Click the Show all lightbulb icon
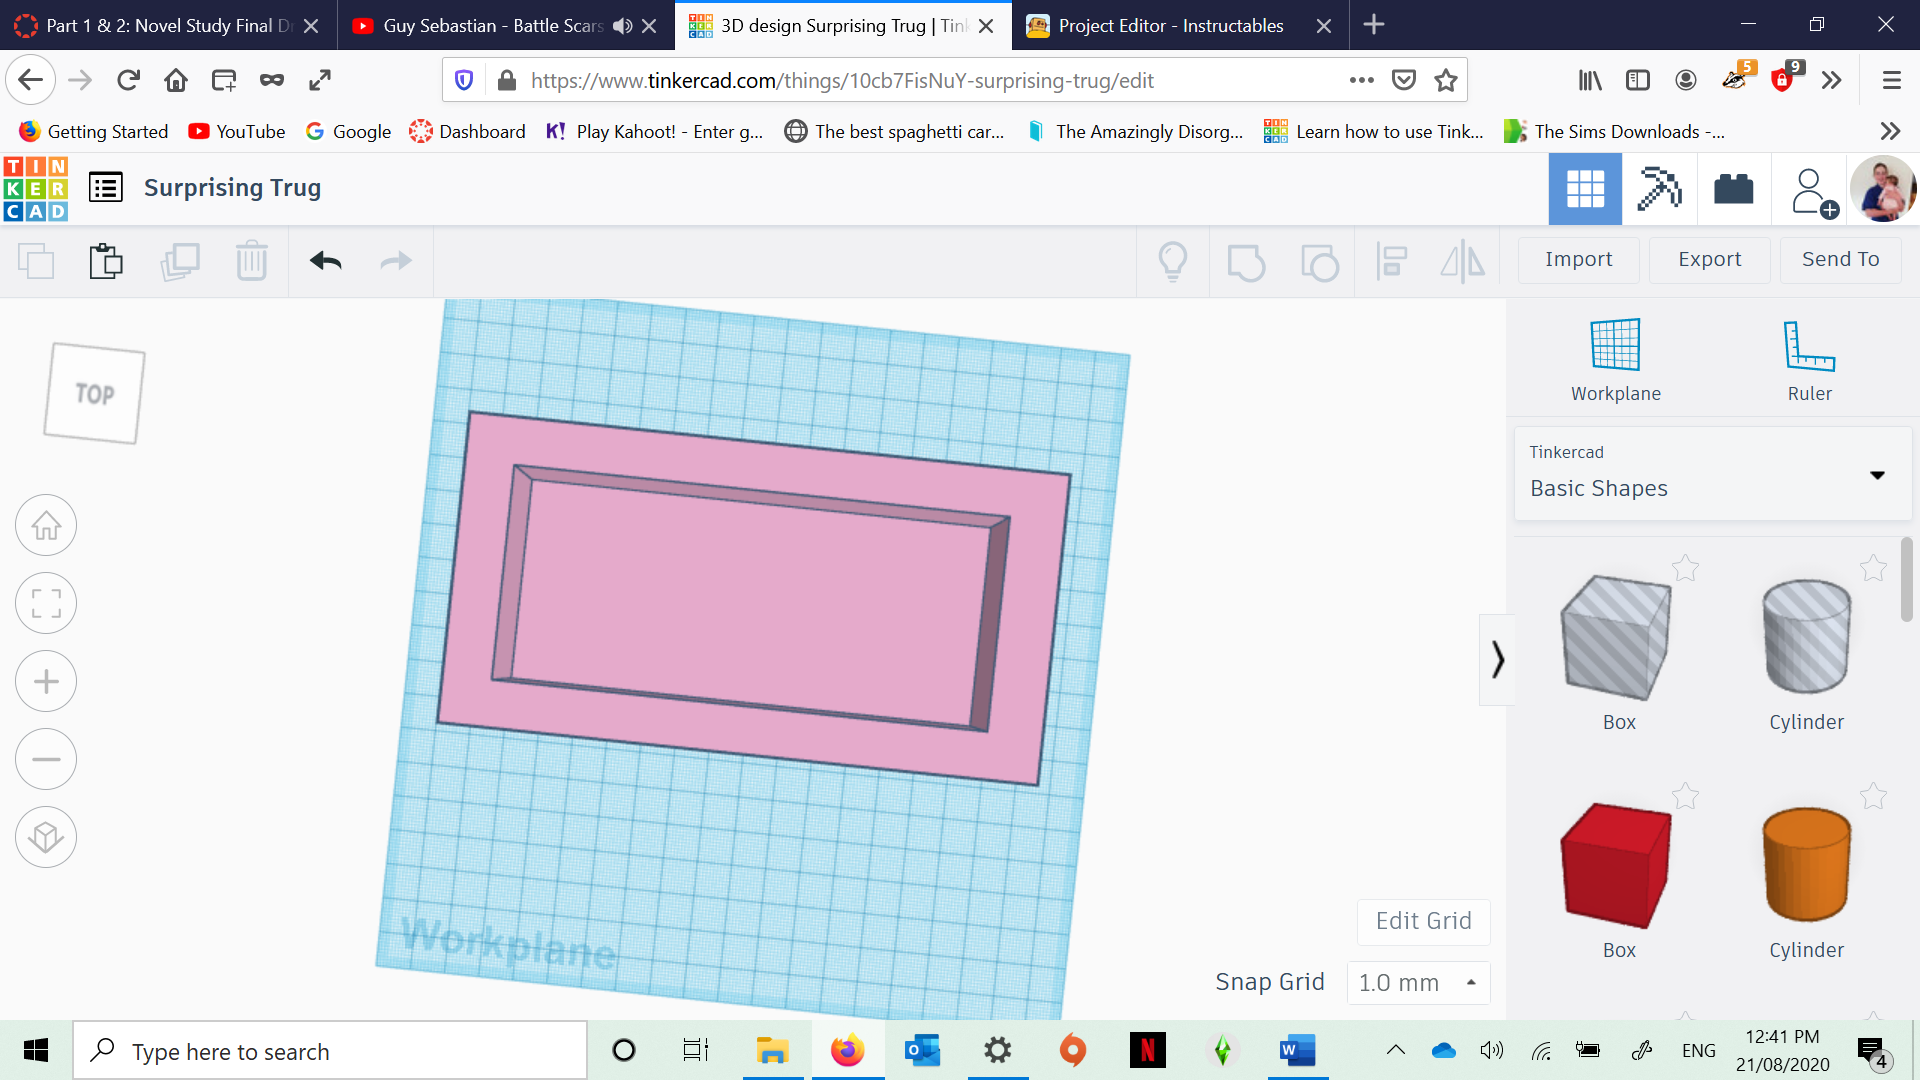The height and width of the screenshot is (1080, 1920). (1173, 262)
